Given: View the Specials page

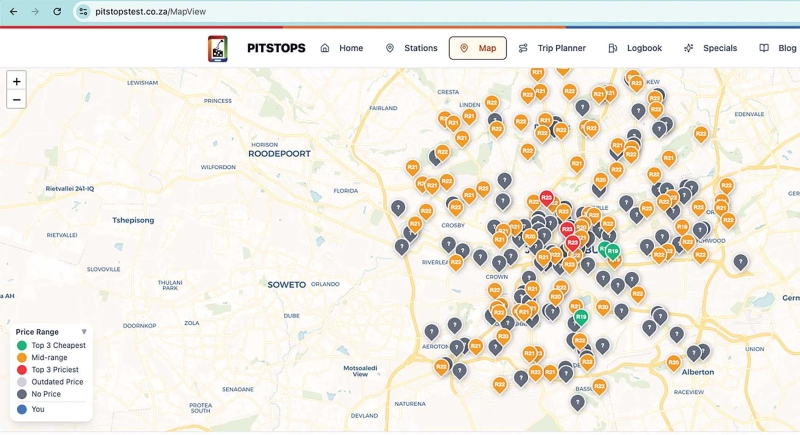Looking at the screenshot, I should (710, 48).
